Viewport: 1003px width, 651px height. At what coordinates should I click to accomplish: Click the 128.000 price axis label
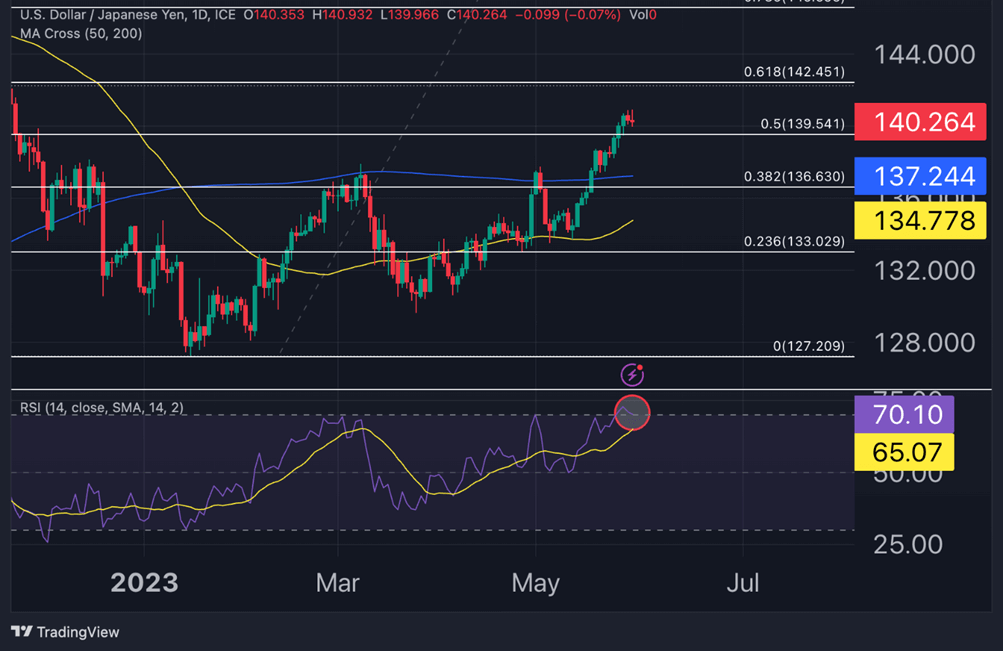(x=924, y=343)
